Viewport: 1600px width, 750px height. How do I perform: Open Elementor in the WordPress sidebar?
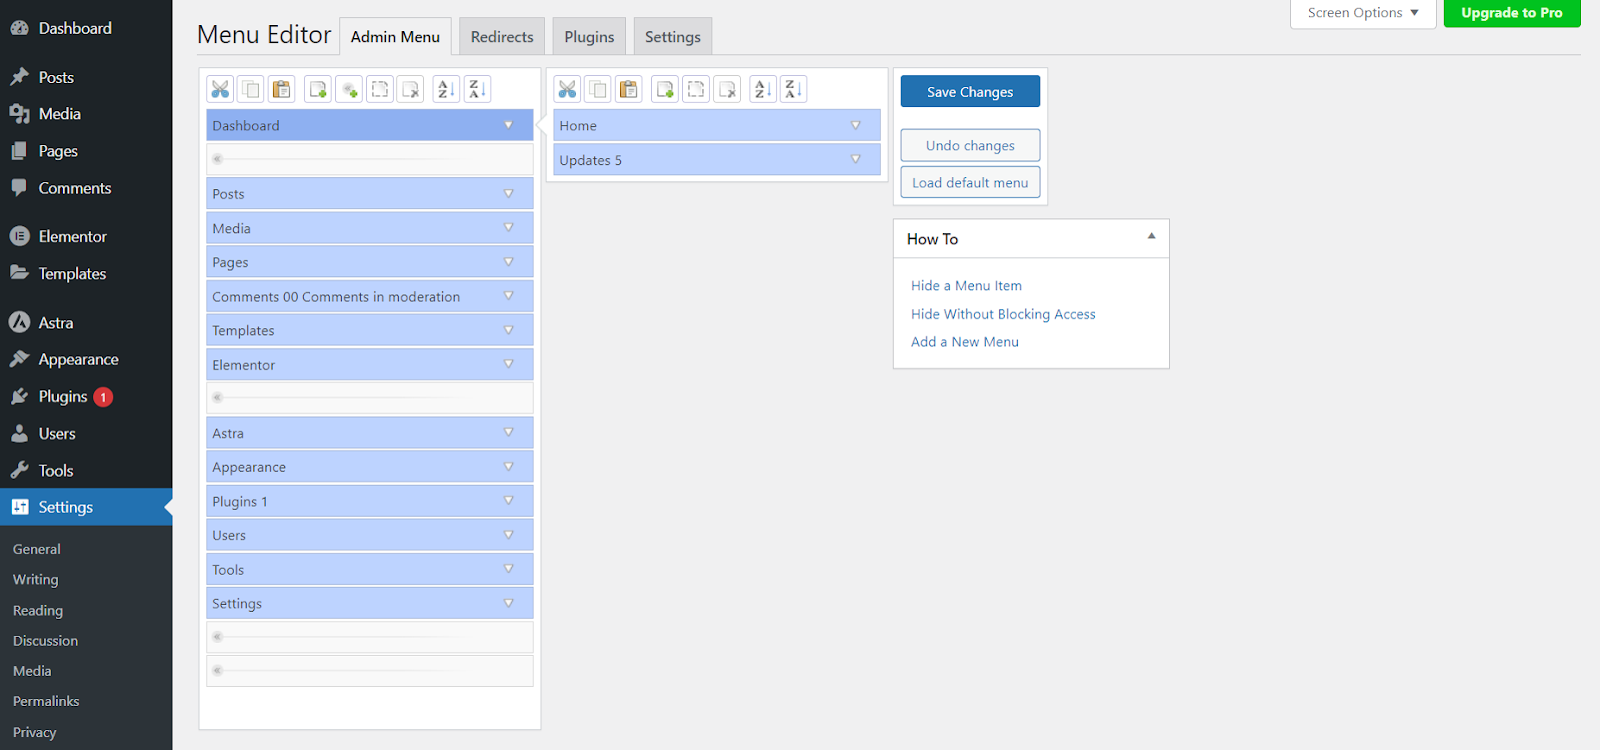click(x=72, y=237)
